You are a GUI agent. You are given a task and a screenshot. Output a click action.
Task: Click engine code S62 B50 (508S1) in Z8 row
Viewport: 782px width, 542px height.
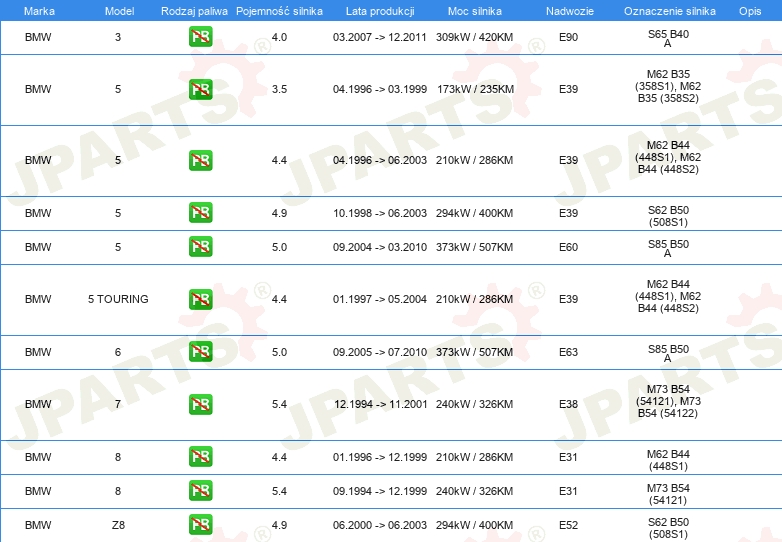668,528
